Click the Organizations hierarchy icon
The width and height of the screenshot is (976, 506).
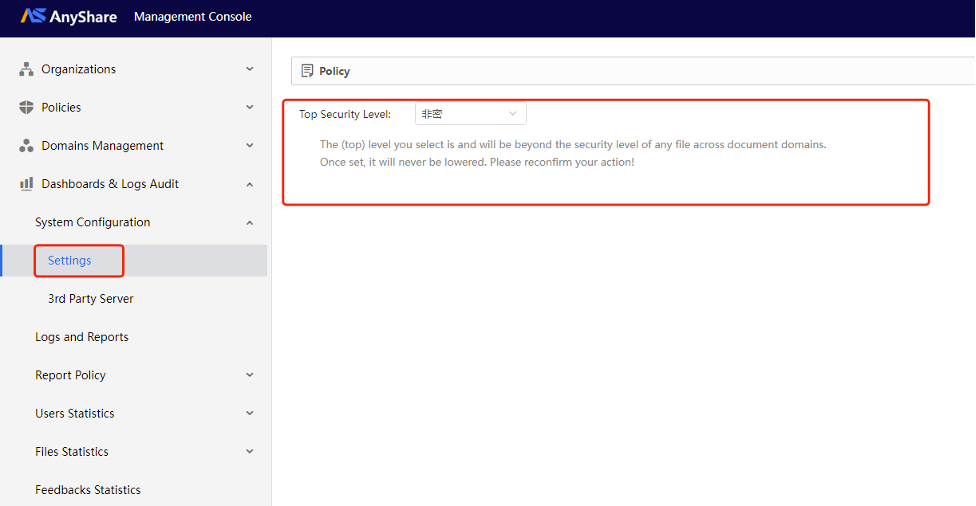coord(26,69)
